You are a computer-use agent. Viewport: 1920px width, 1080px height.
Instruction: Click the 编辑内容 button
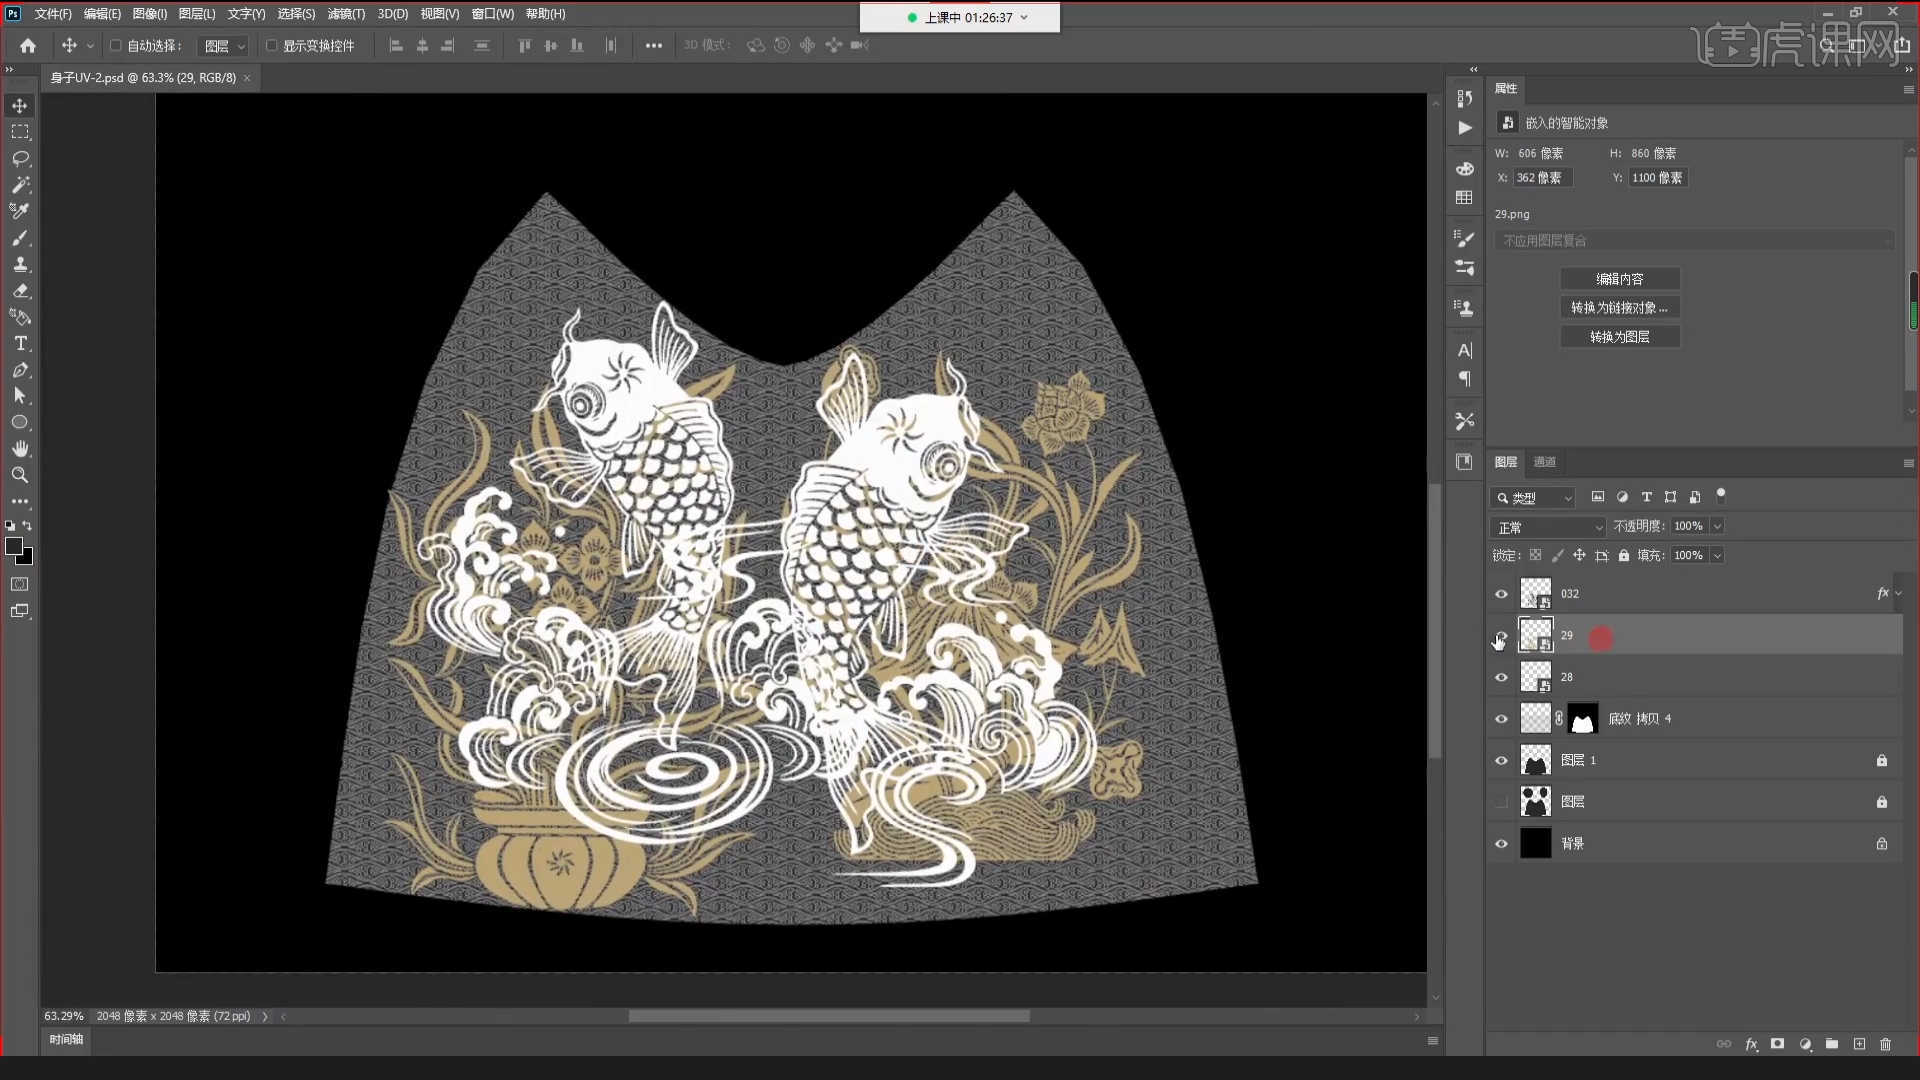tap(1620, 279)
